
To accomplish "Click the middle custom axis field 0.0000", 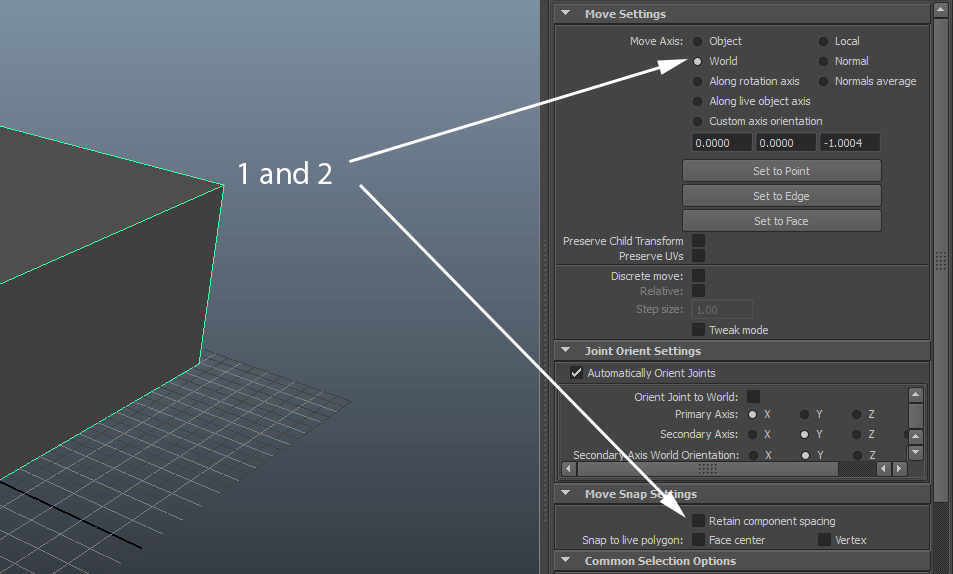I will coord(785,143).
